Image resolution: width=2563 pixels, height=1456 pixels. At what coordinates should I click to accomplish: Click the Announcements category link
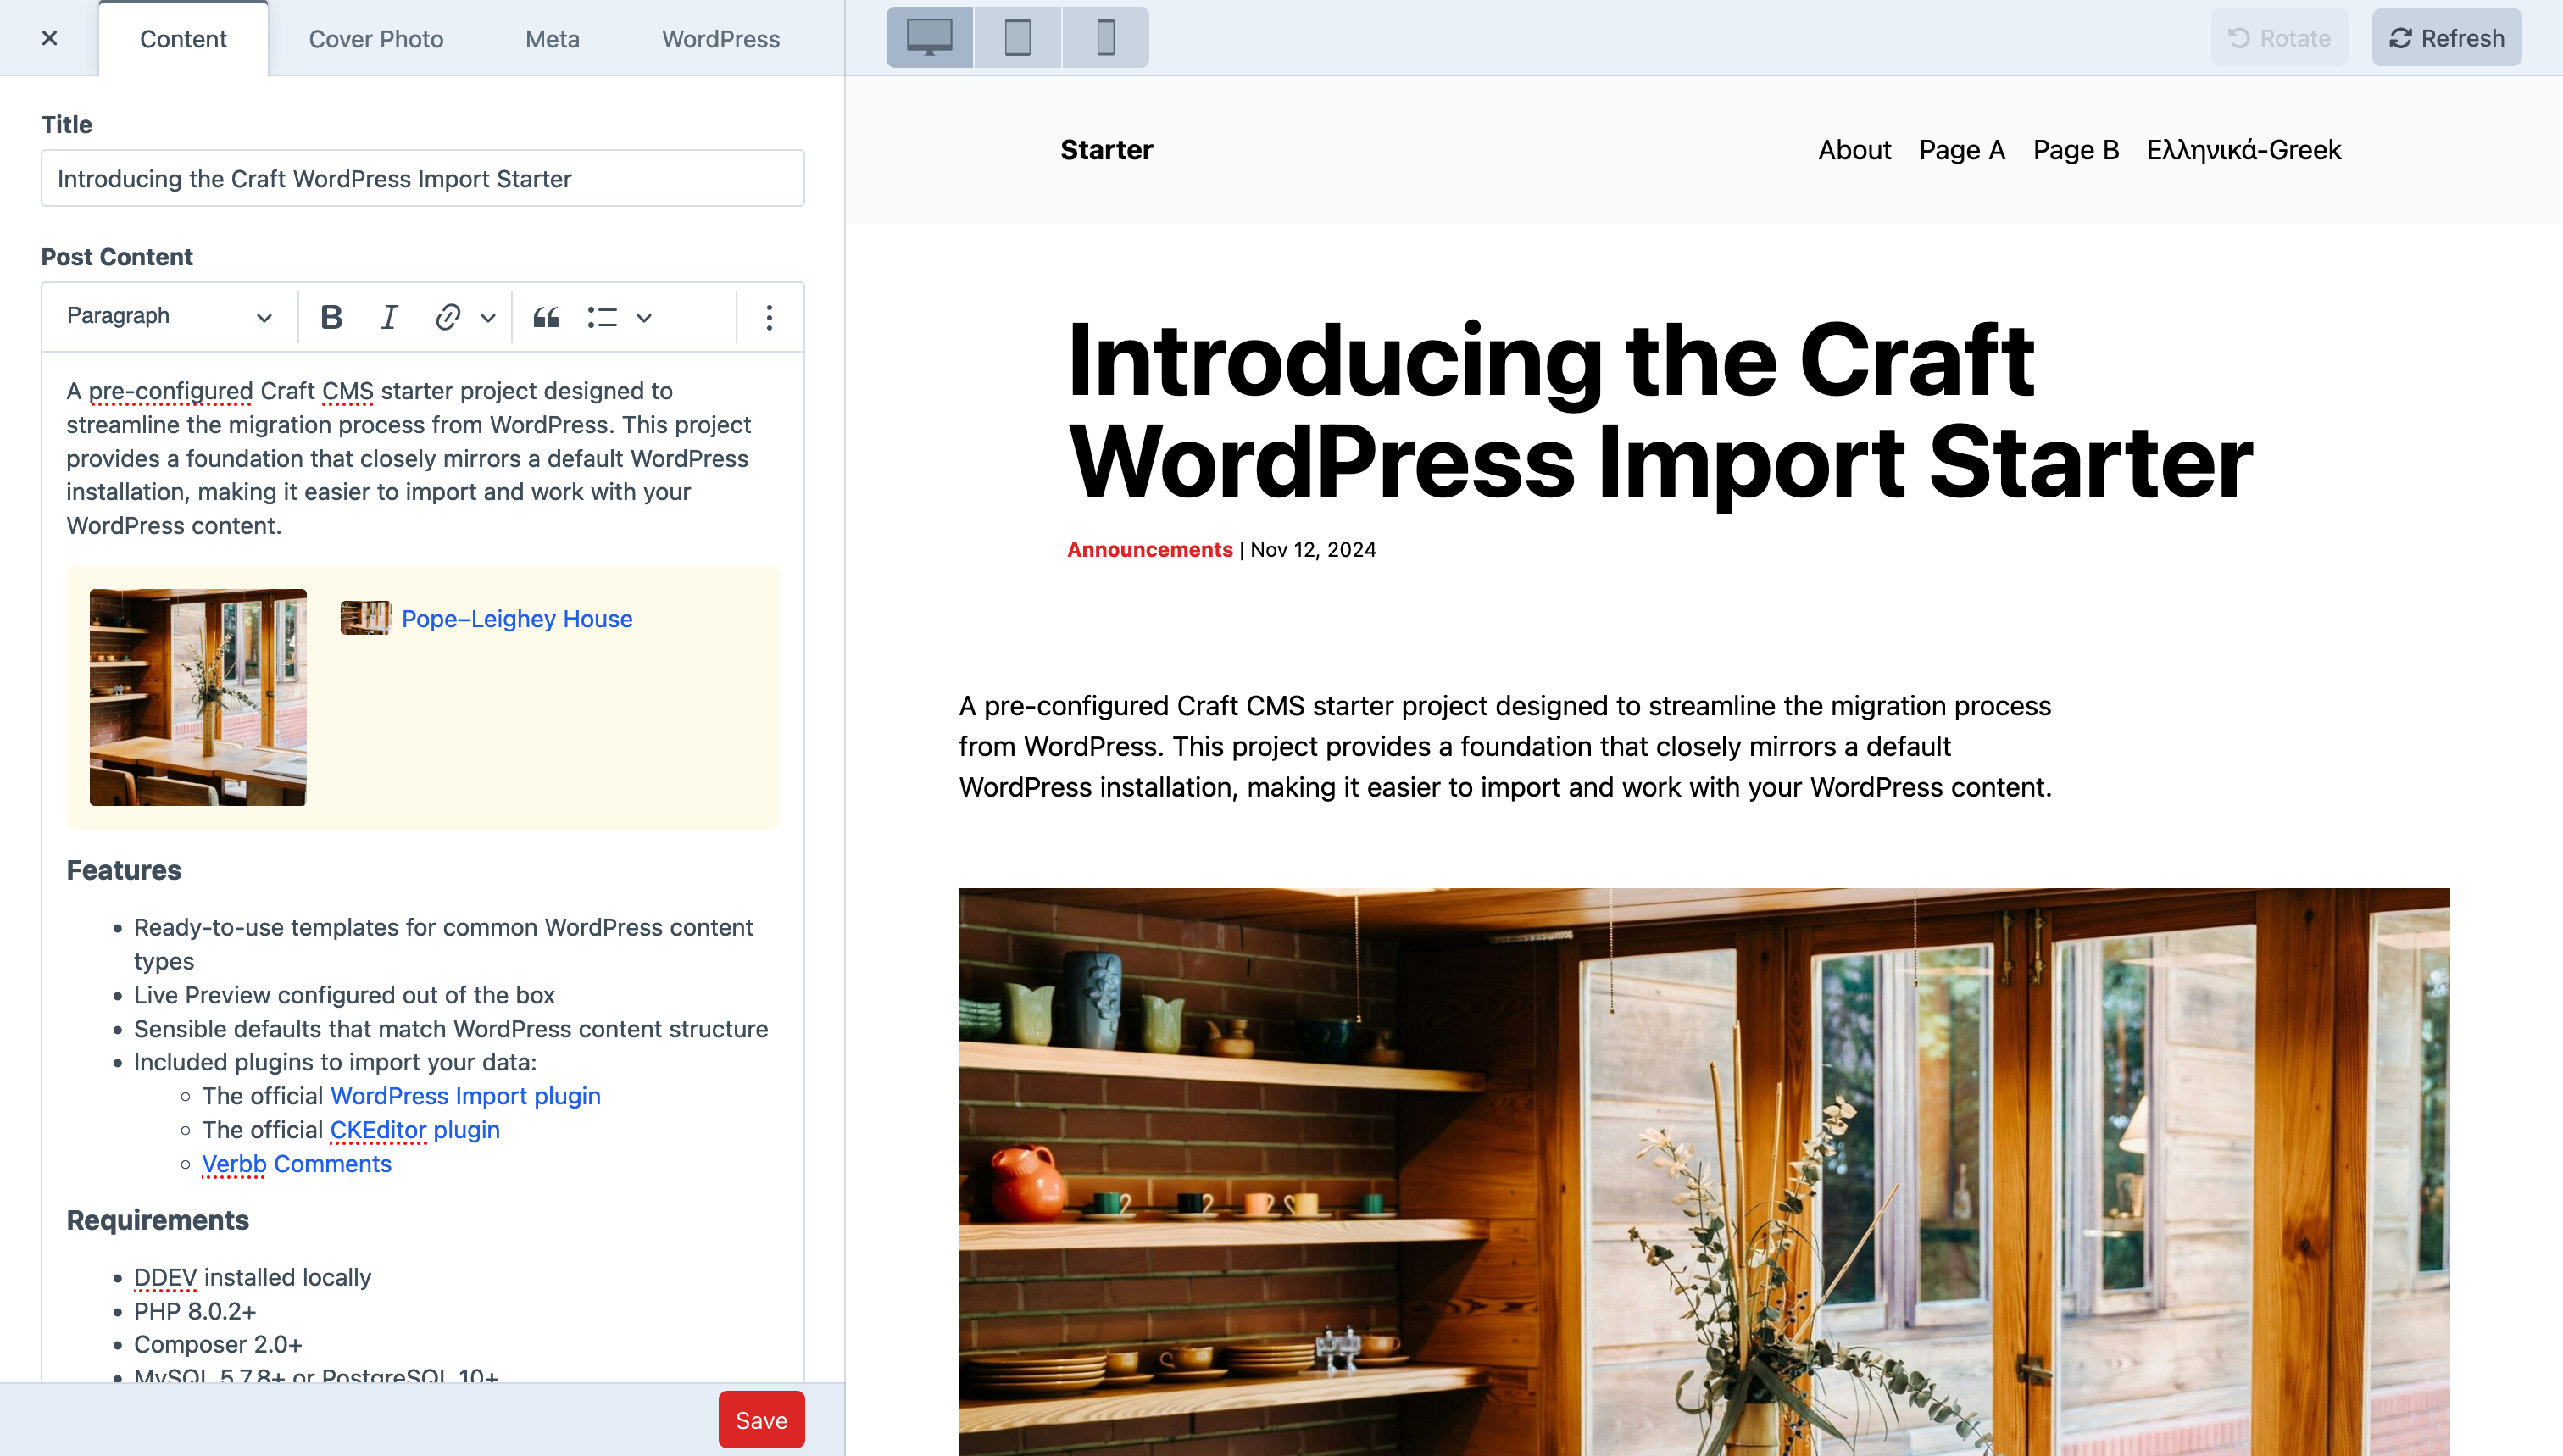point(1150,550)
